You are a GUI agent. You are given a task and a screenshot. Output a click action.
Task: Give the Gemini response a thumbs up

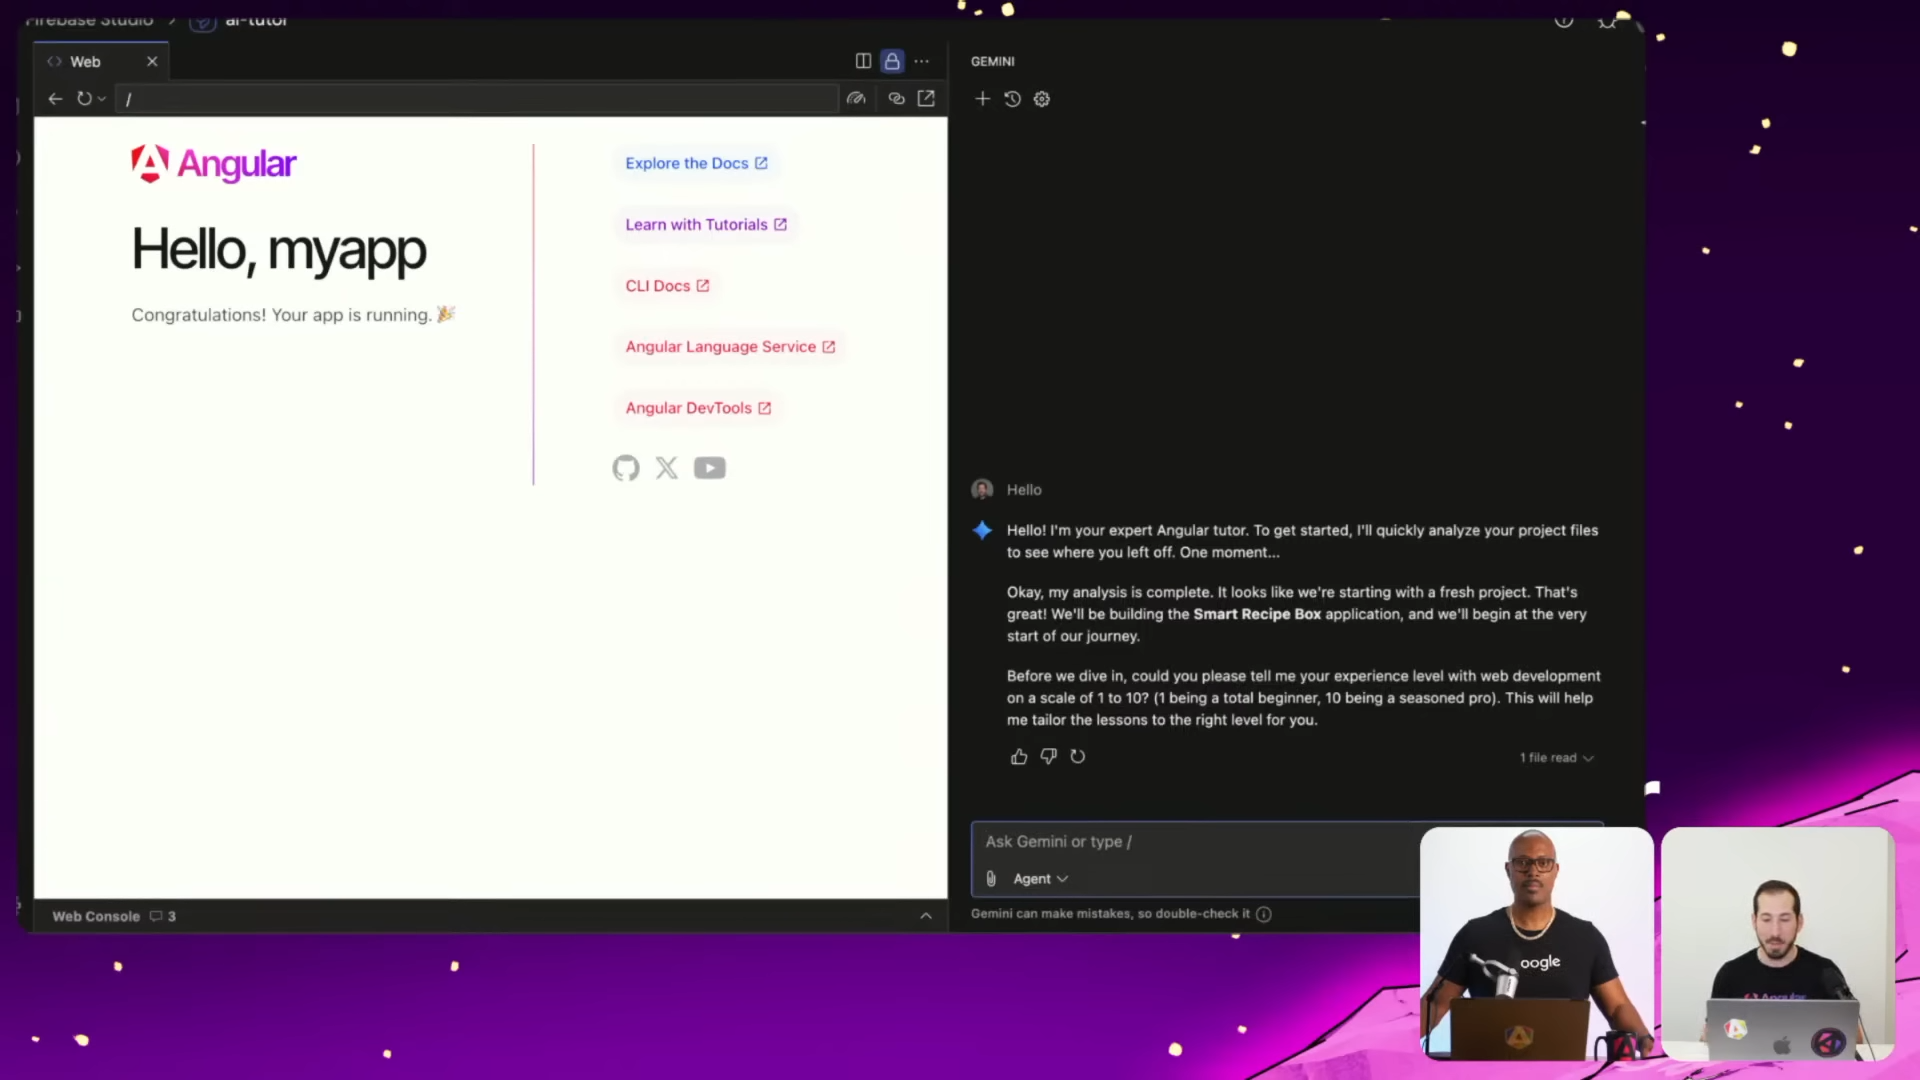point(1019,757)
